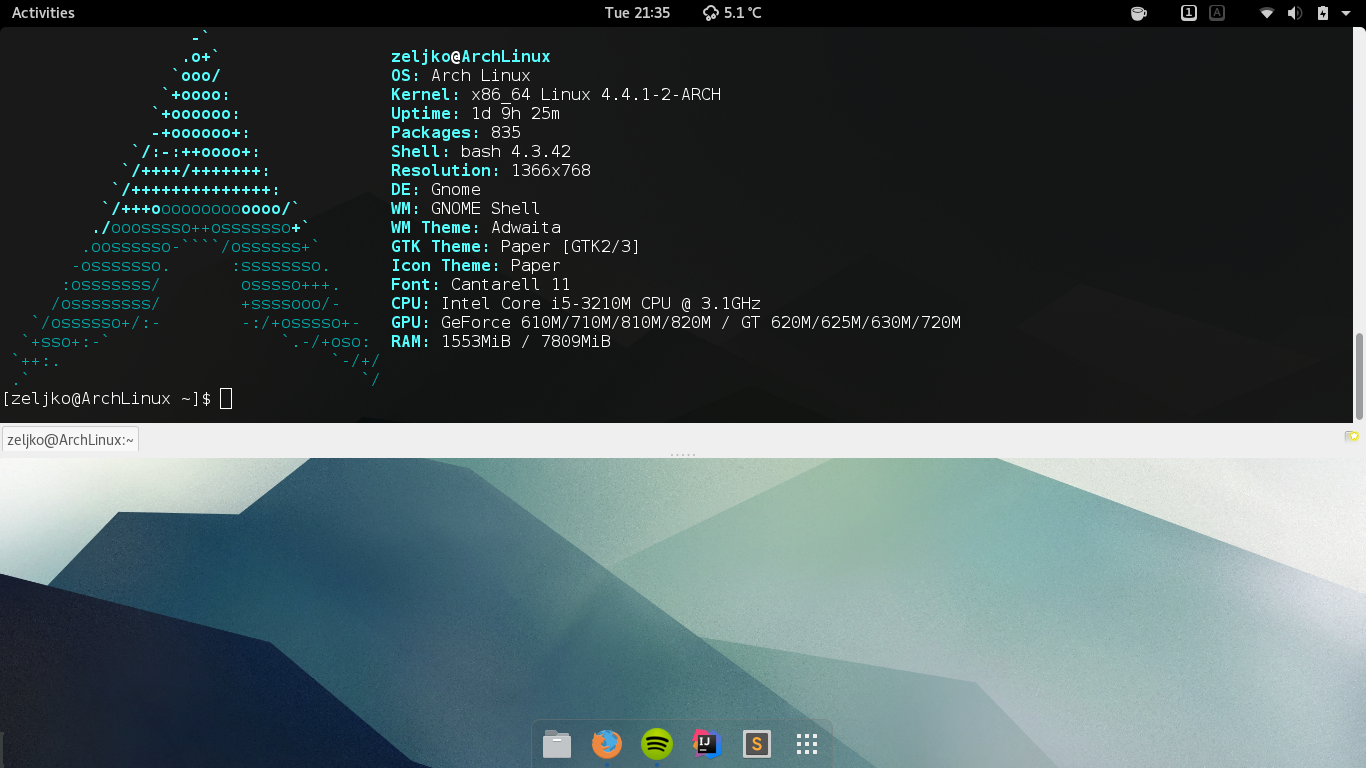Viewport: 1366px width, 768px height.
Task: Open Sublime Text from the dock
Action: pos(757,744)
